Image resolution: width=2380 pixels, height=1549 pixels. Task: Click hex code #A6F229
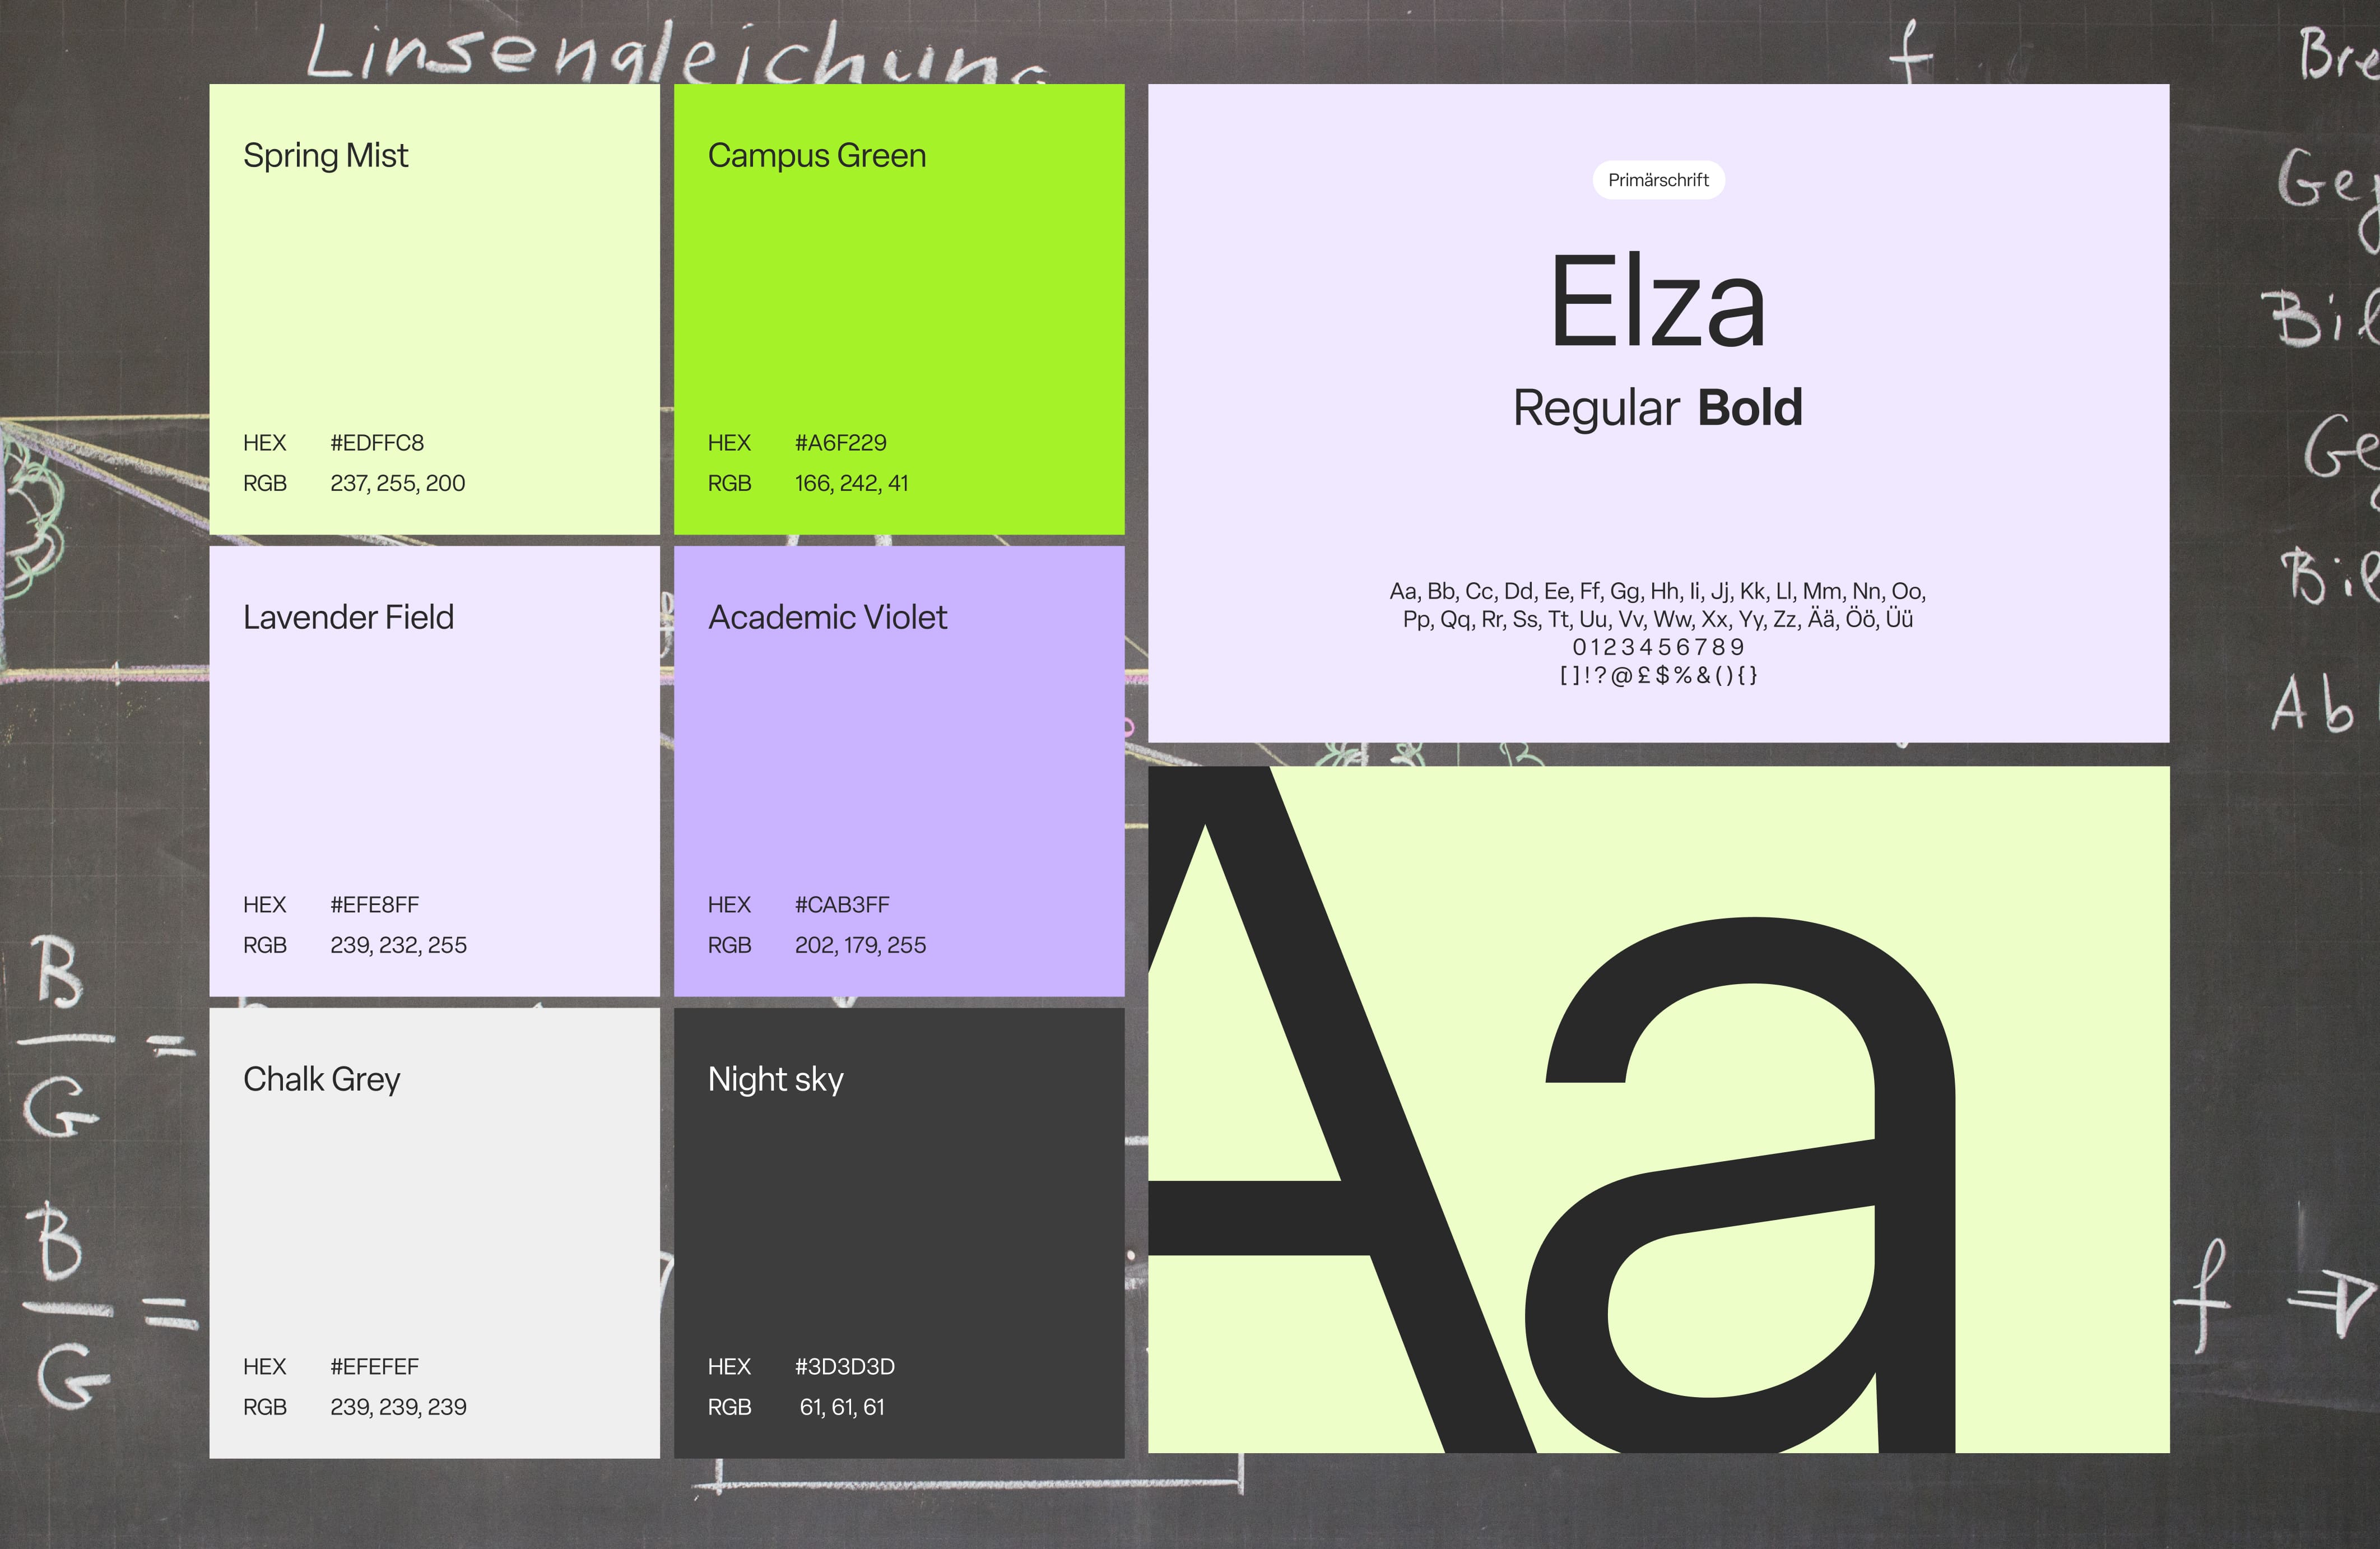[840, 443]
